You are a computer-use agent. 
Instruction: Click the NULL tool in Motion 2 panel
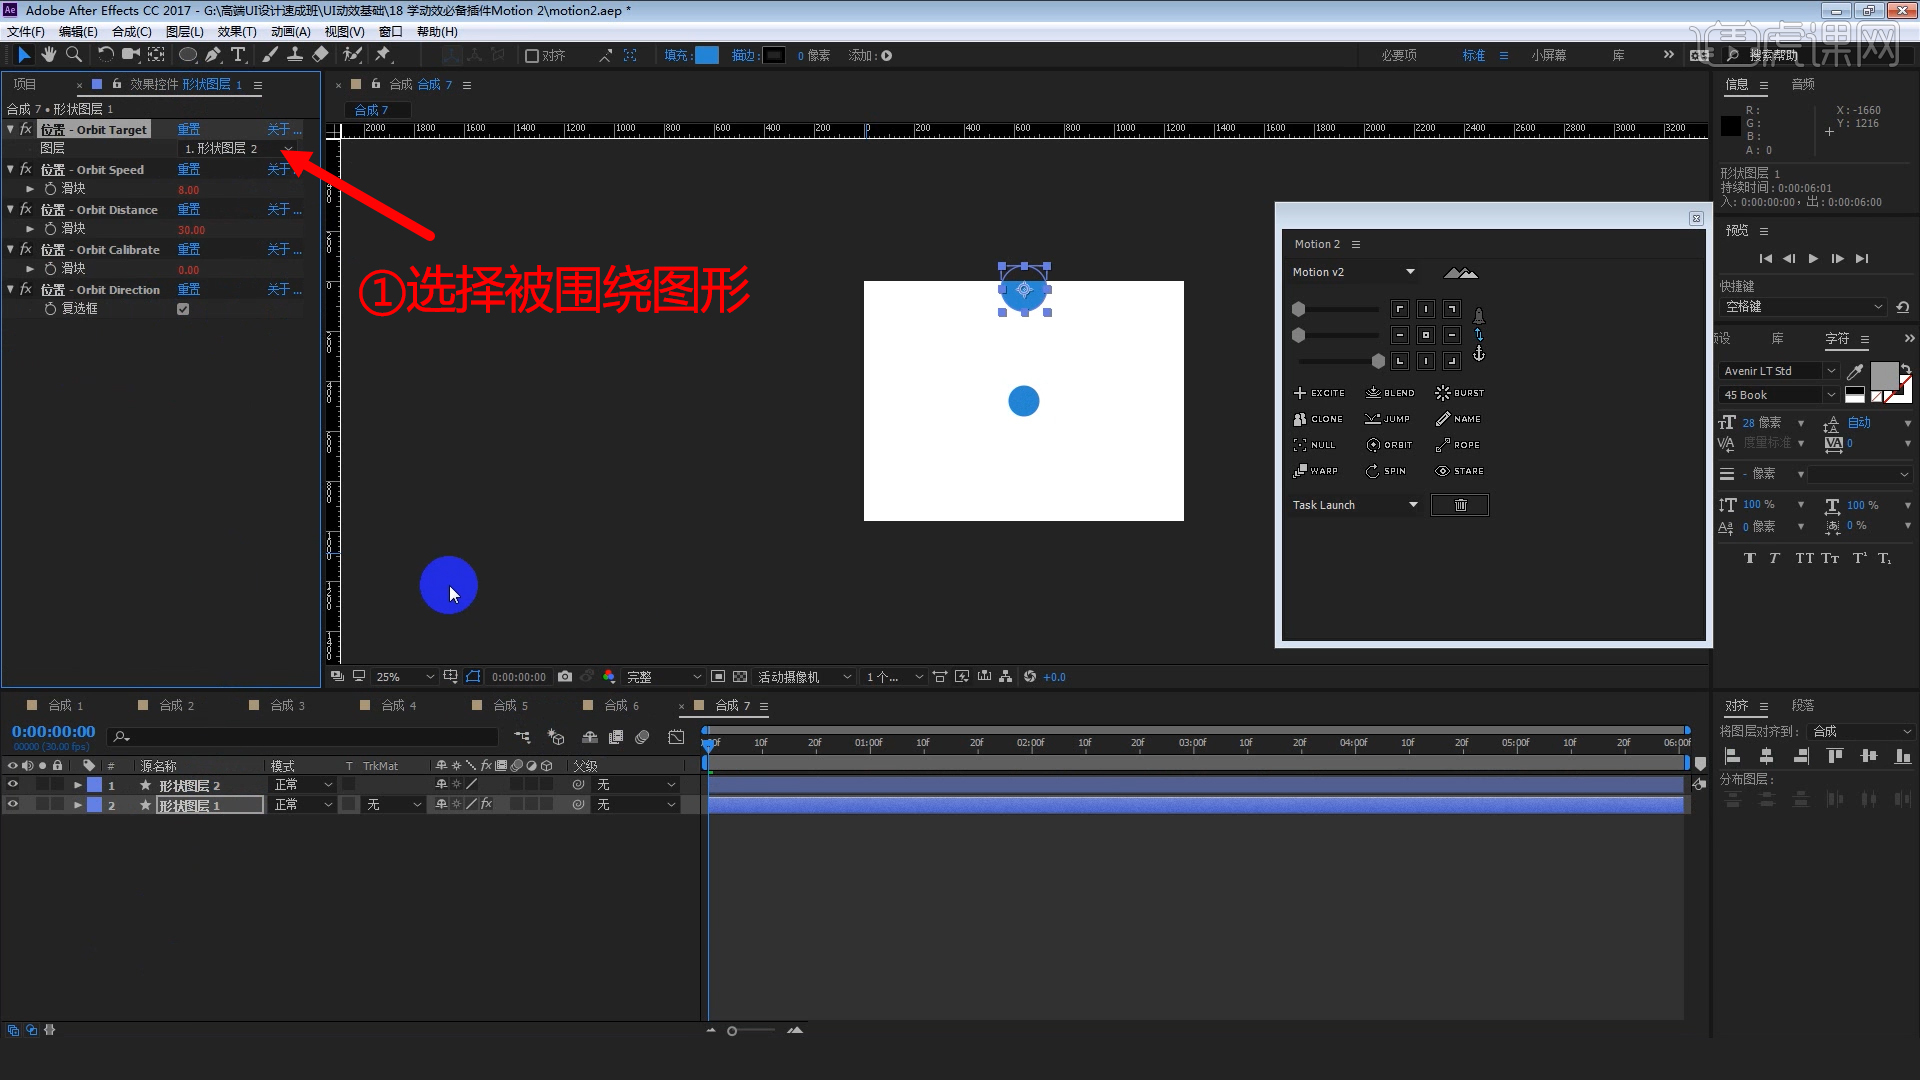(1314, 444)
